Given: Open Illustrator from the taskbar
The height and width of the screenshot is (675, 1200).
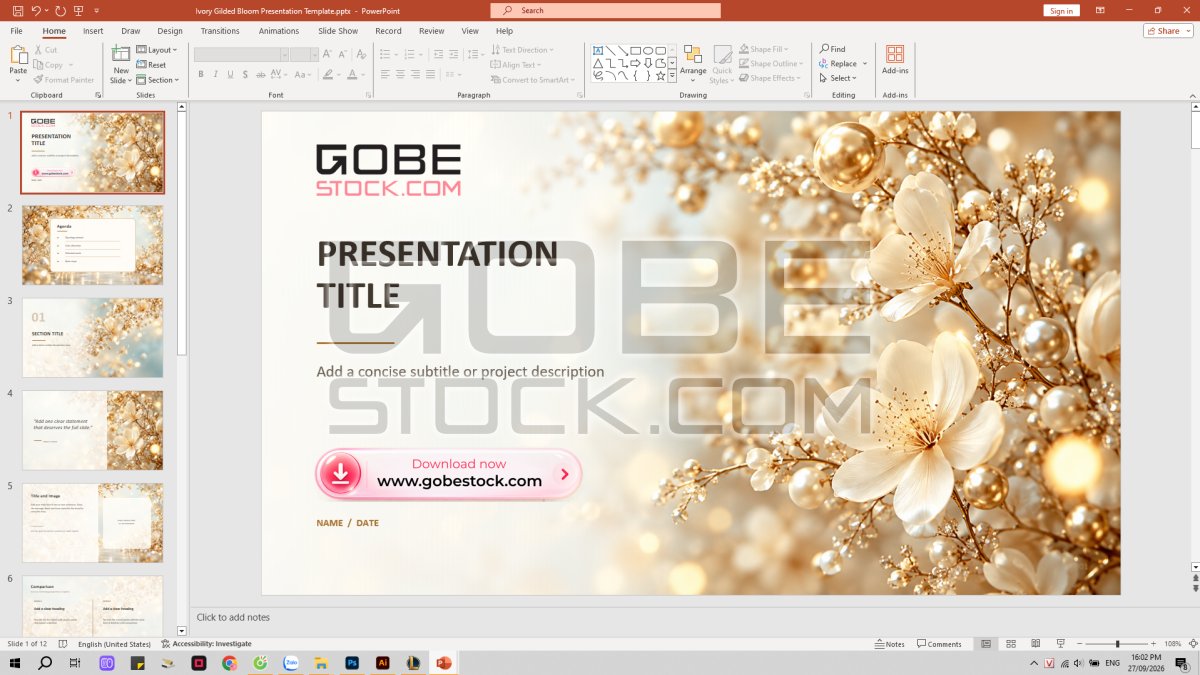Looking at the screenshot, I should 382,663.
